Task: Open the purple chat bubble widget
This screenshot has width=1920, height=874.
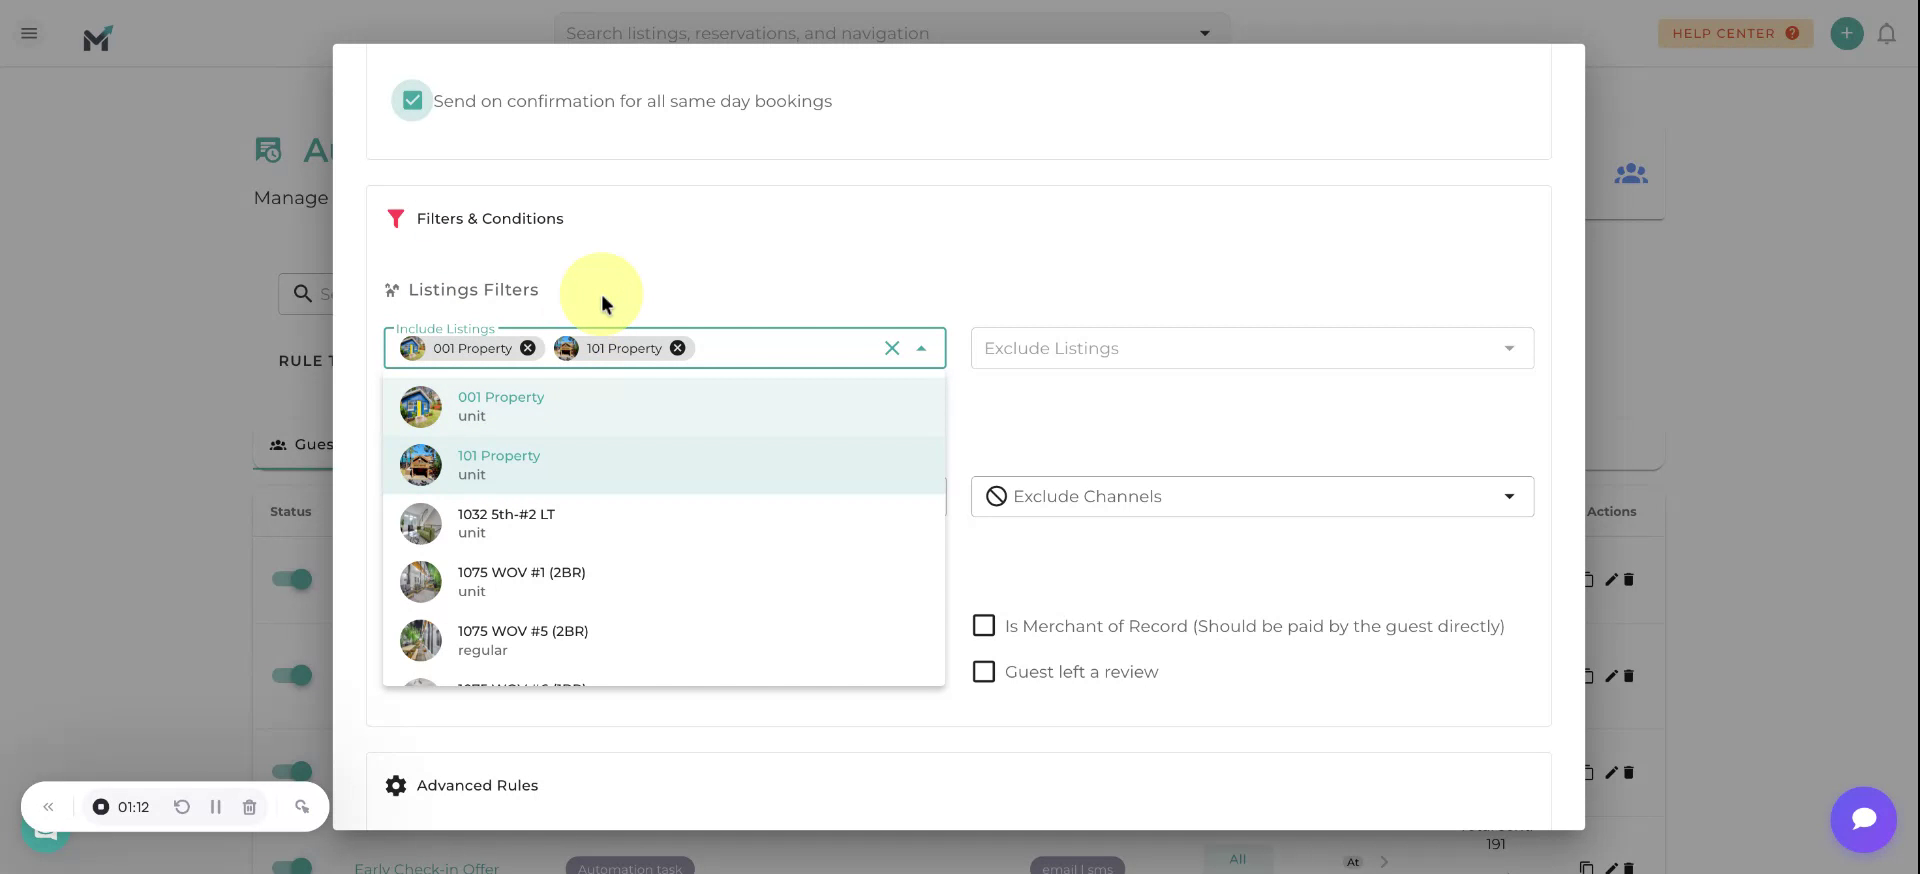Action: [1863, 819]
